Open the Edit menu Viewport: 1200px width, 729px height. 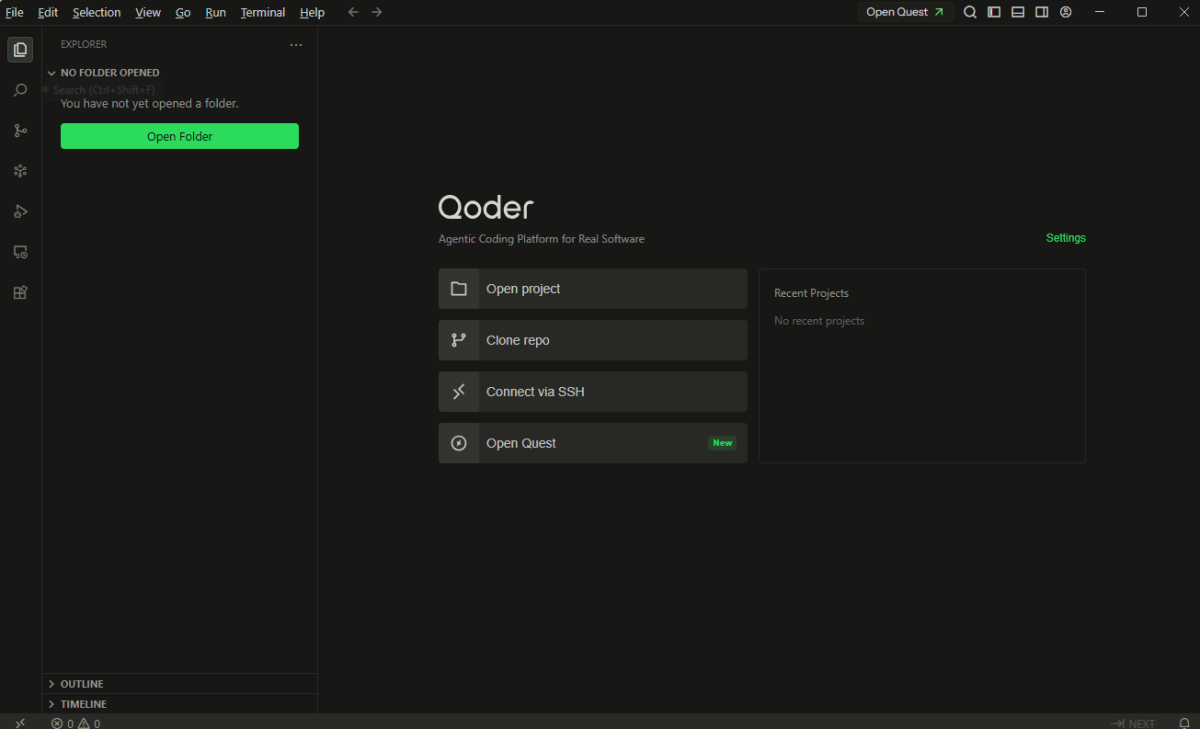coord(48,12)
